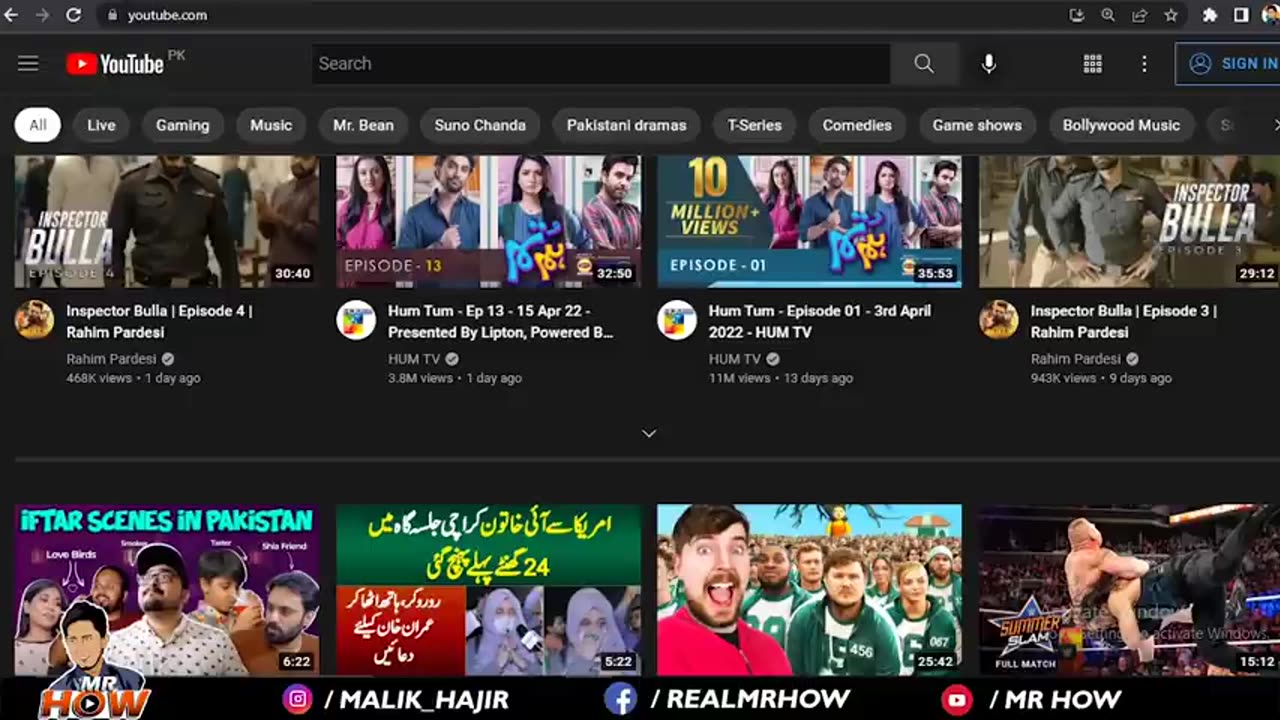Open the browser extensions puzzle icon
This screenshot has width=1280, height=720.
[1209, 15]
